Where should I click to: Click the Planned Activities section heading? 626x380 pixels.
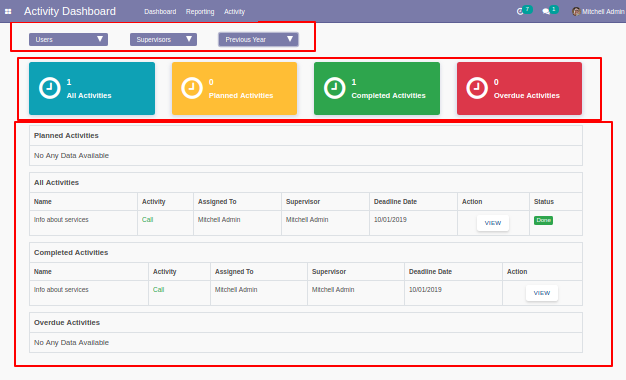tap(66, 136)
